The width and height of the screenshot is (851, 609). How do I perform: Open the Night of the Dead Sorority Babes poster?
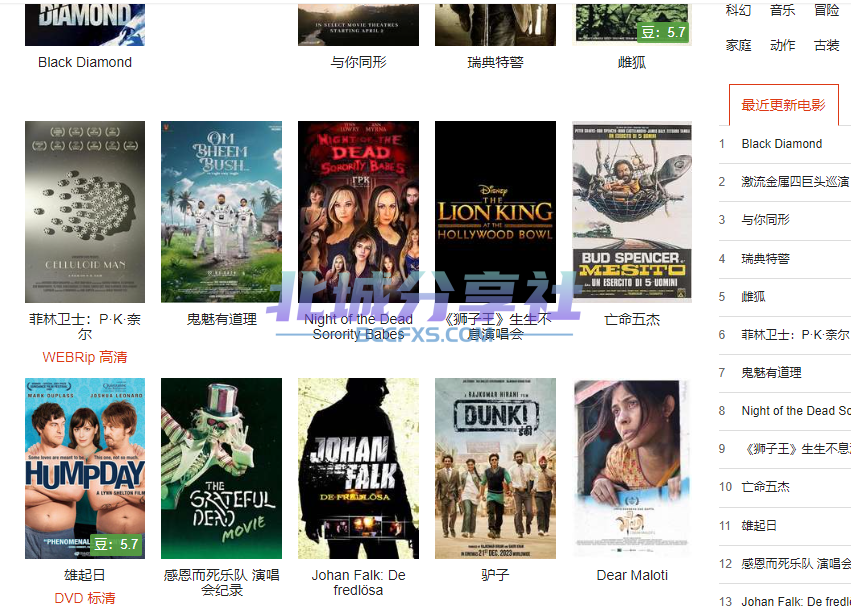click(x=358, y=212)
